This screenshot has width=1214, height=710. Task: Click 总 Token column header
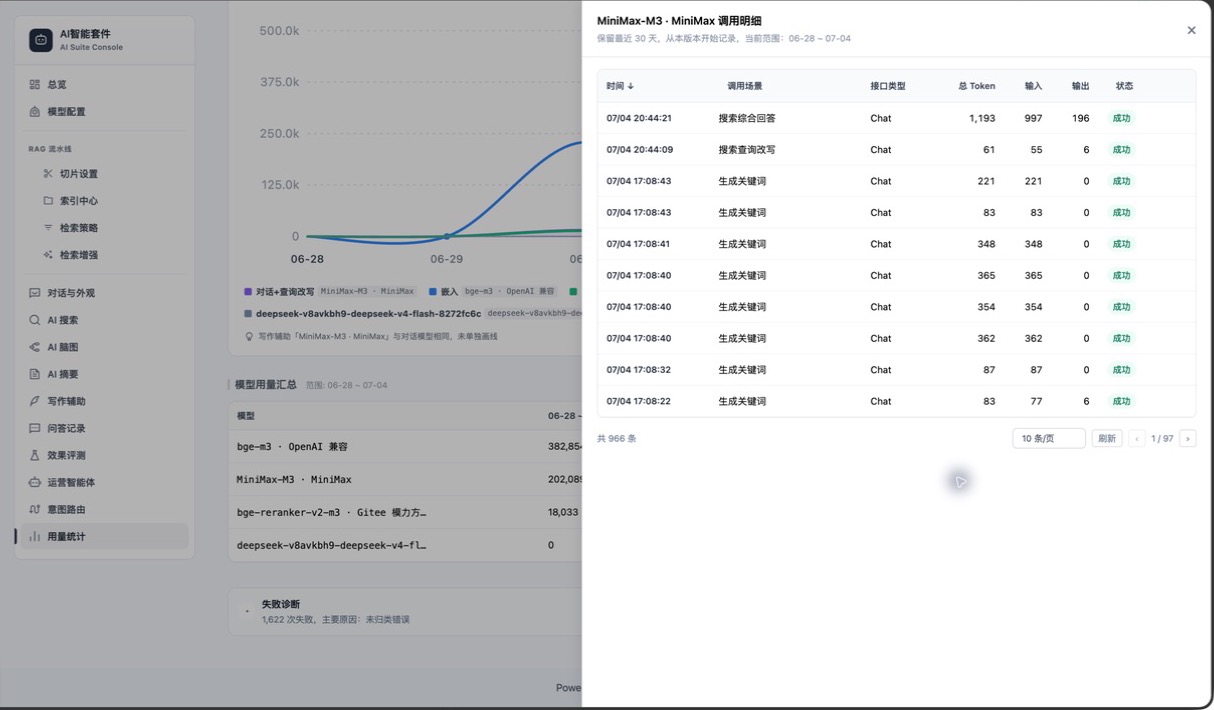(x=977, y=86)
